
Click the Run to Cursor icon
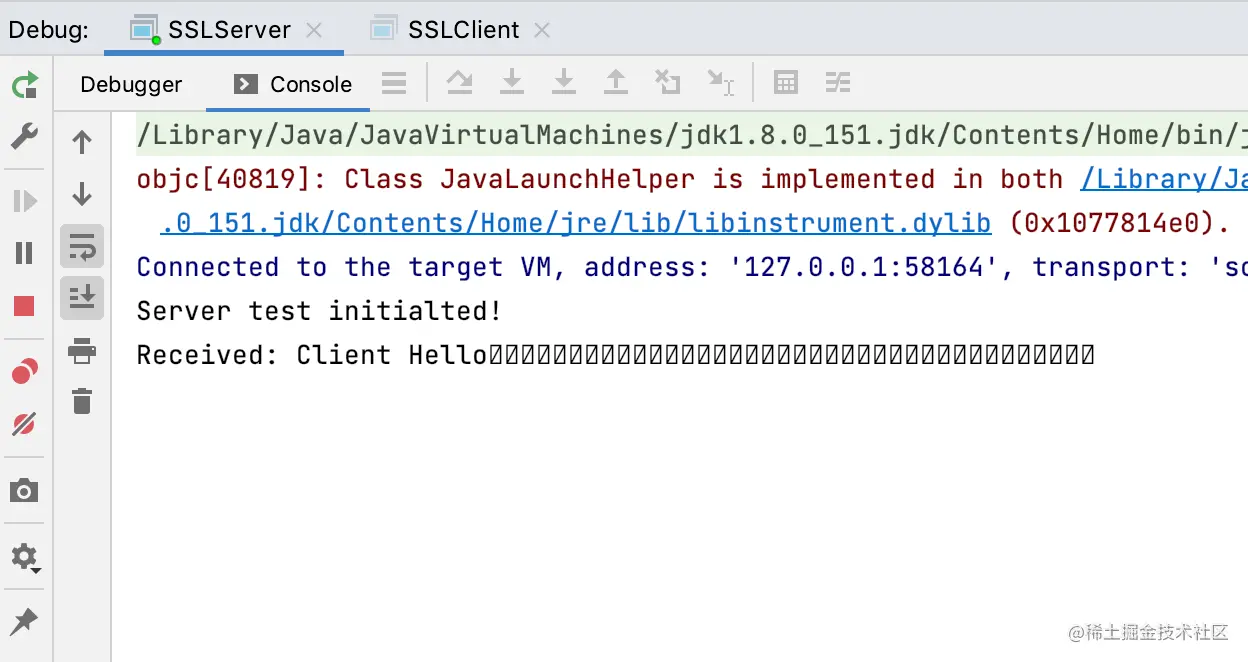click(x=720, y=82)
